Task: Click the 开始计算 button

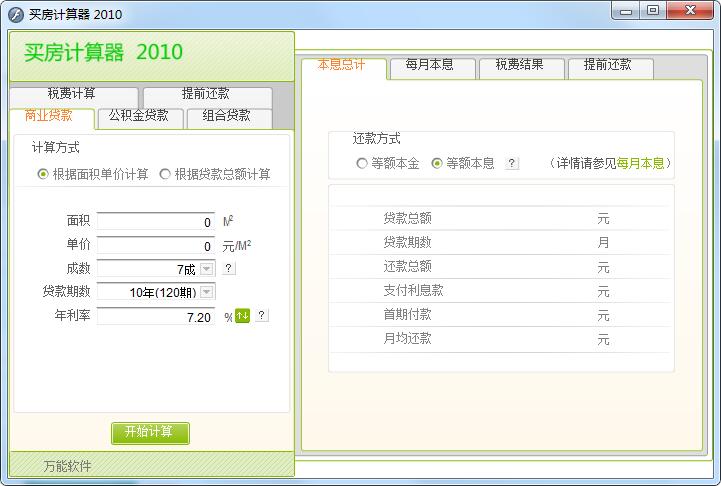Action: tap(150, 433)
